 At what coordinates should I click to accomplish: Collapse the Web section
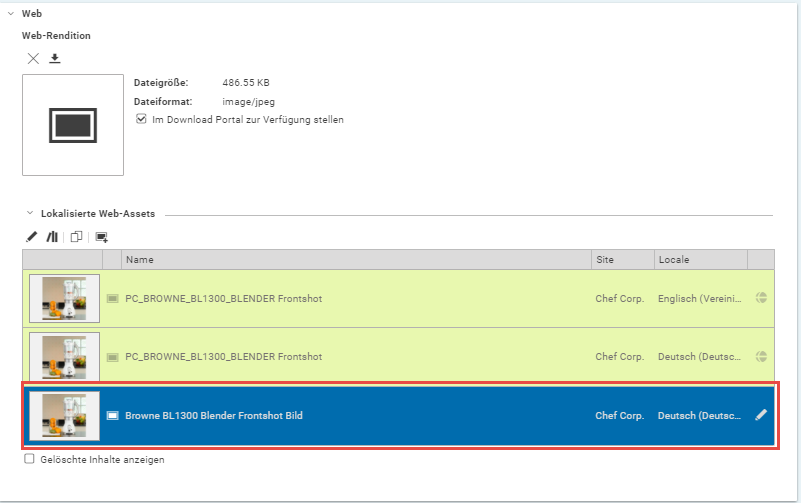tap(10, 13)
